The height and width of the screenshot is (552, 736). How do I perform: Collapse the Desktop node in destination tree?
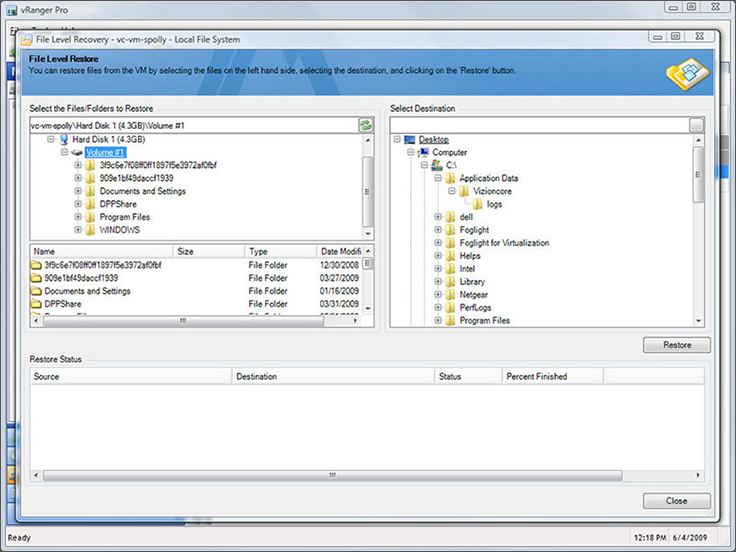click(397, 139)
